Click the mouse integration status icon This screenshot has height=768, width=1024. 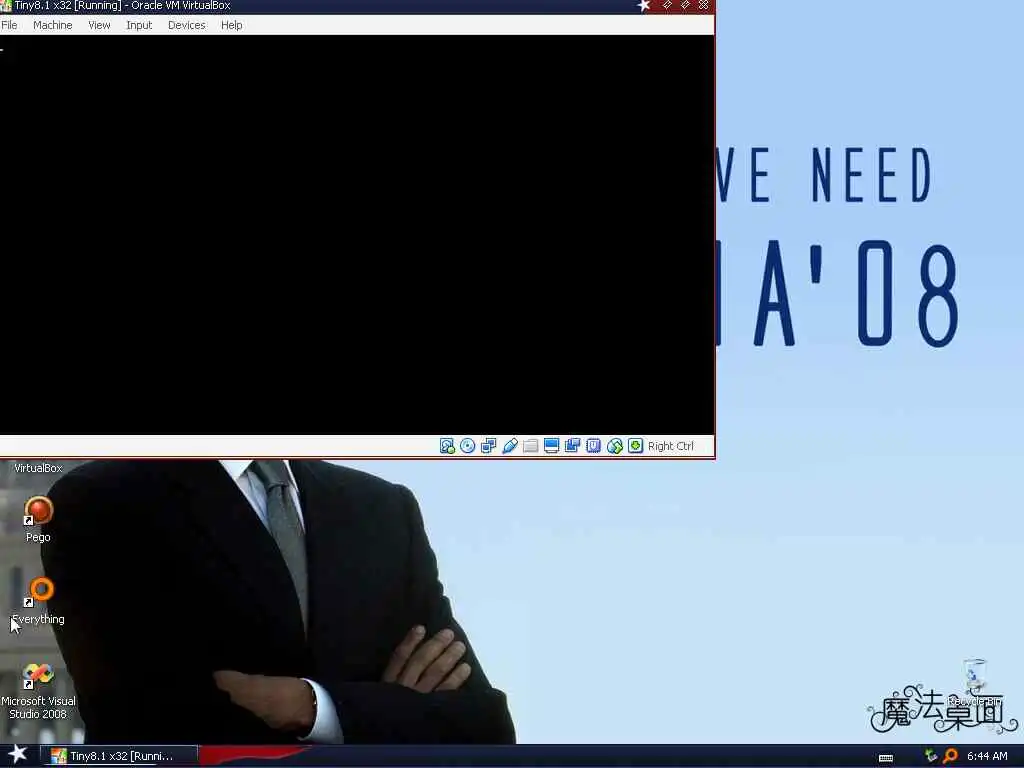click(x=615, y=446)
